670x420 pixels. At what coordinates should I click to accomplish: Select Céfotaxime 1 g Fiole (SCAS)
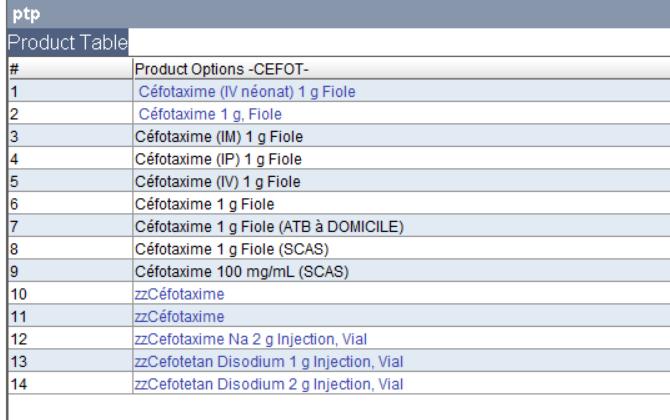[x=231, y=249]
